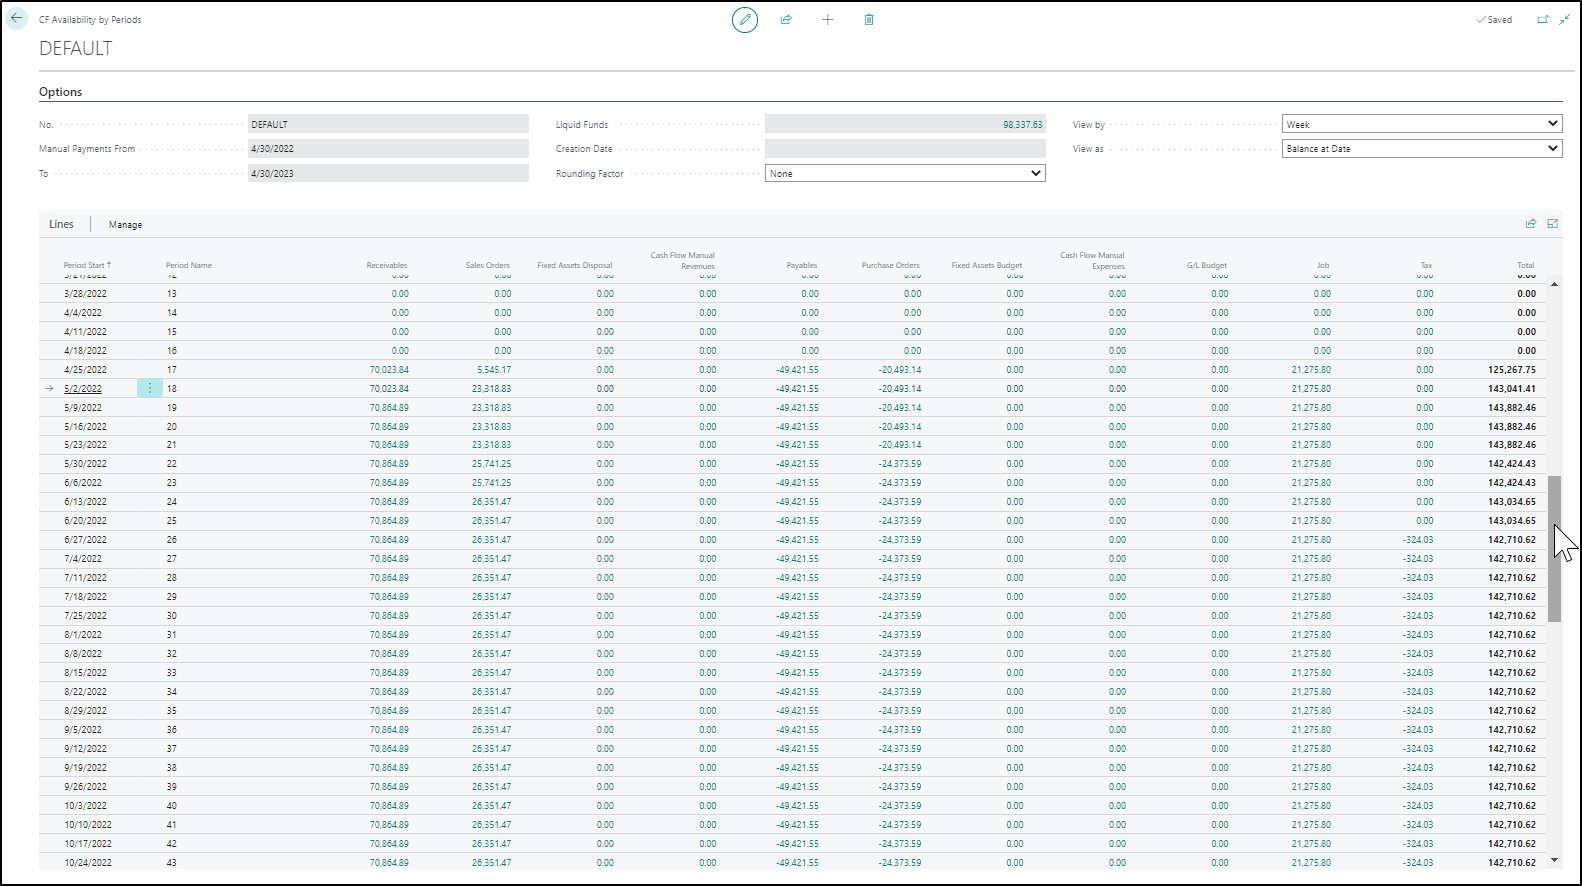Click the DEFAULT page title
The height and width of the screenshot is (886, 1582).
point(76,48)
